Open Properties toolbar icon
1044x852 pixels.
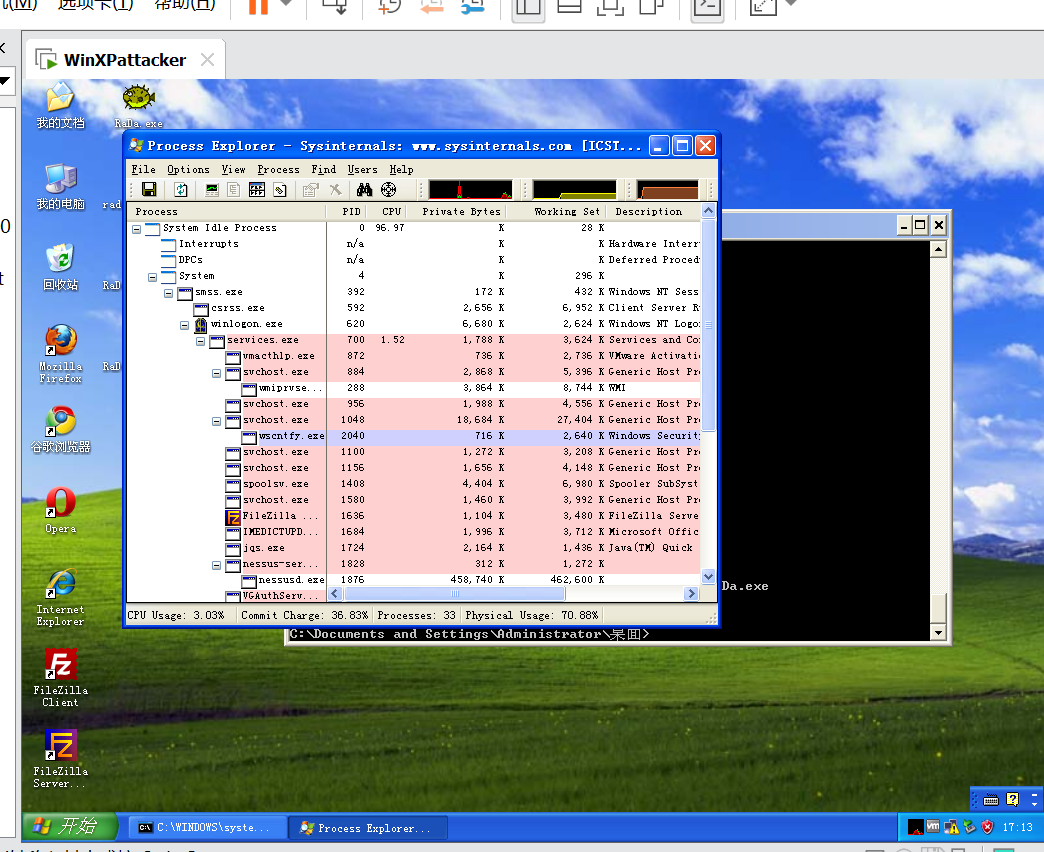(310, 190)
